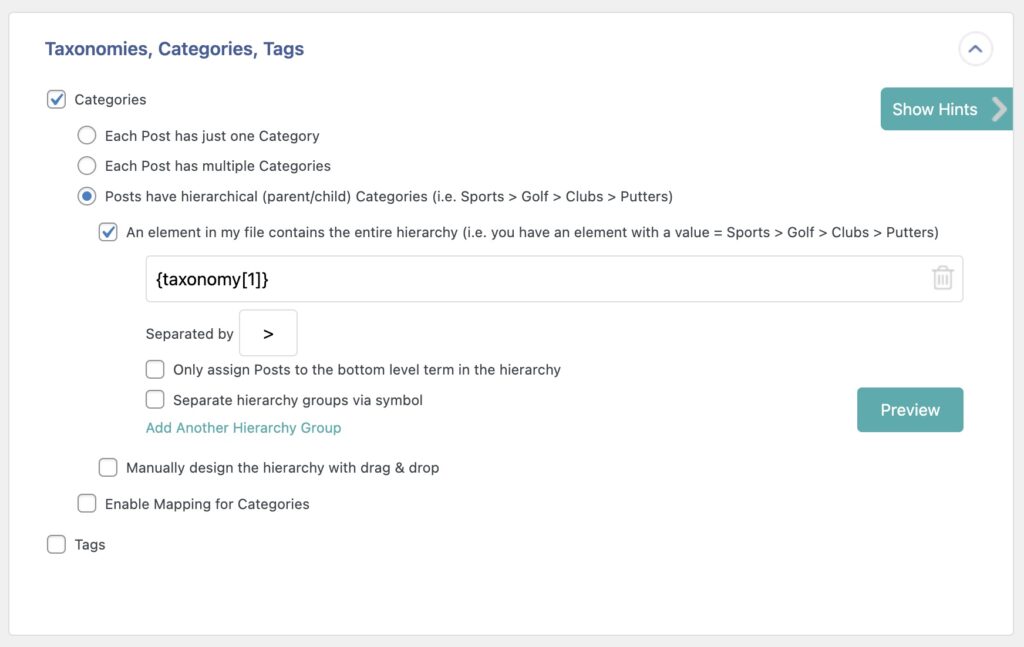
Task: Select Each Post has multiple Categories
Action: point(87,165)
